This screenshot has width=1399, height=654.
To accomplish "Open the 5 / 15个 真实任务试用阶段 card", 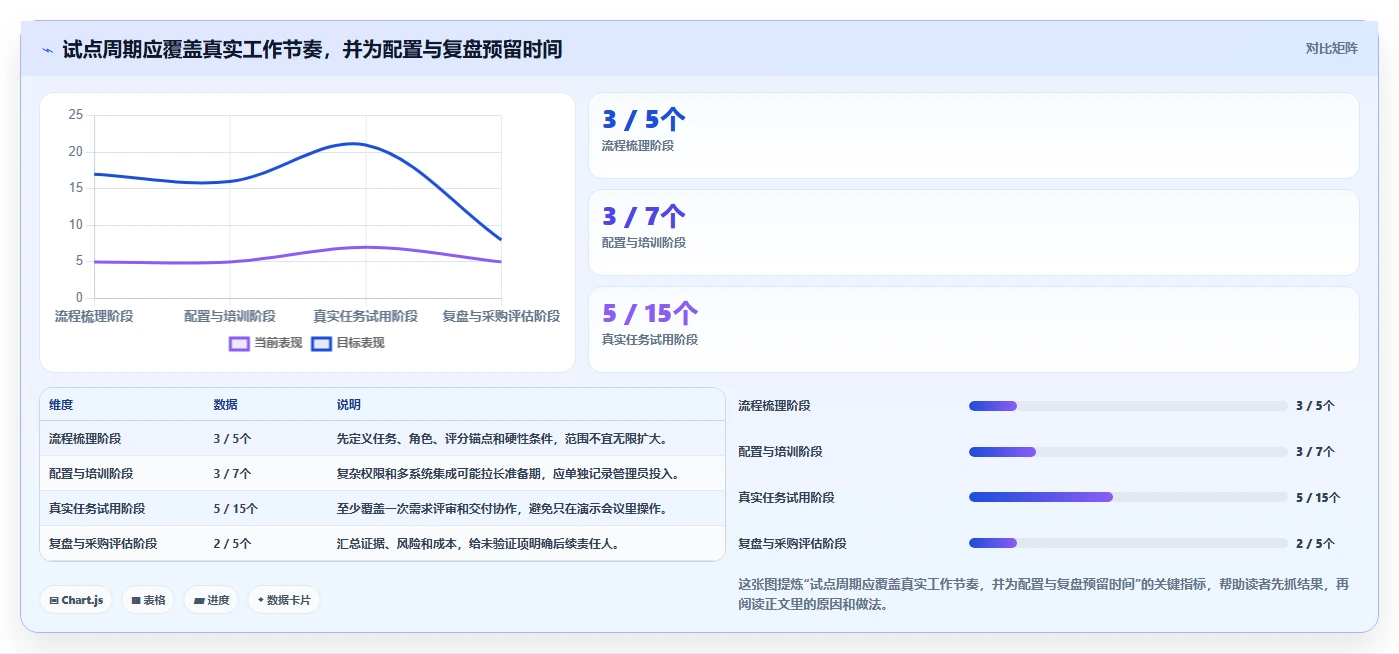I will (x=974, y=330).
